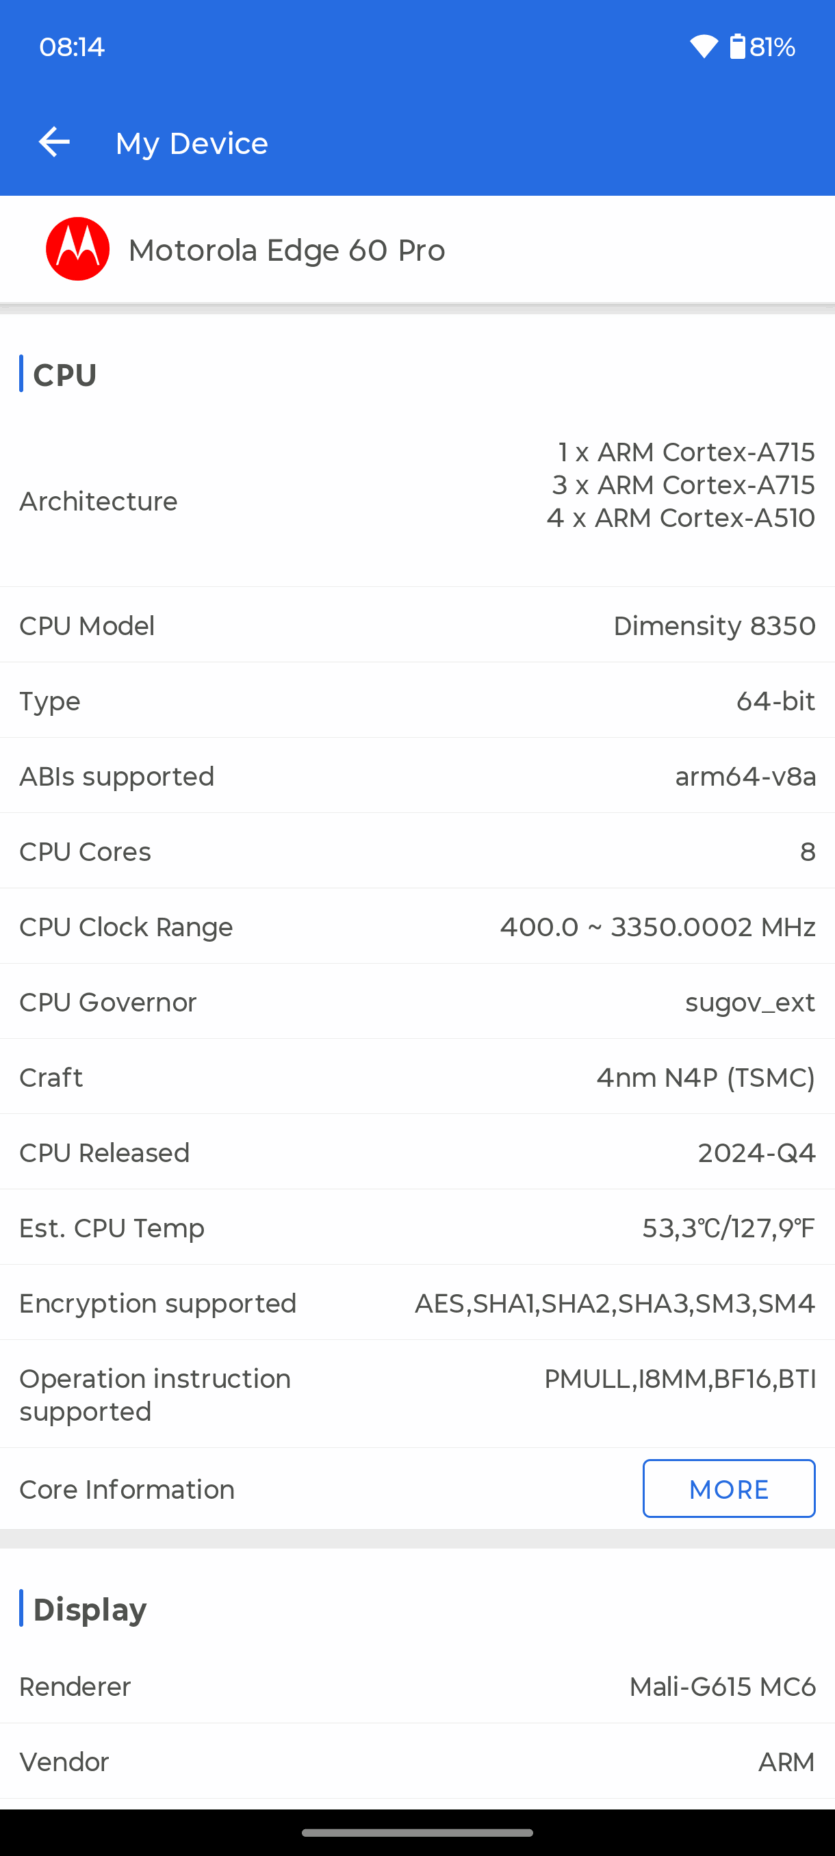Select the Motorola Edge 60 Pro name
This screenshot has height=1856, width=835.
(287, 250)
